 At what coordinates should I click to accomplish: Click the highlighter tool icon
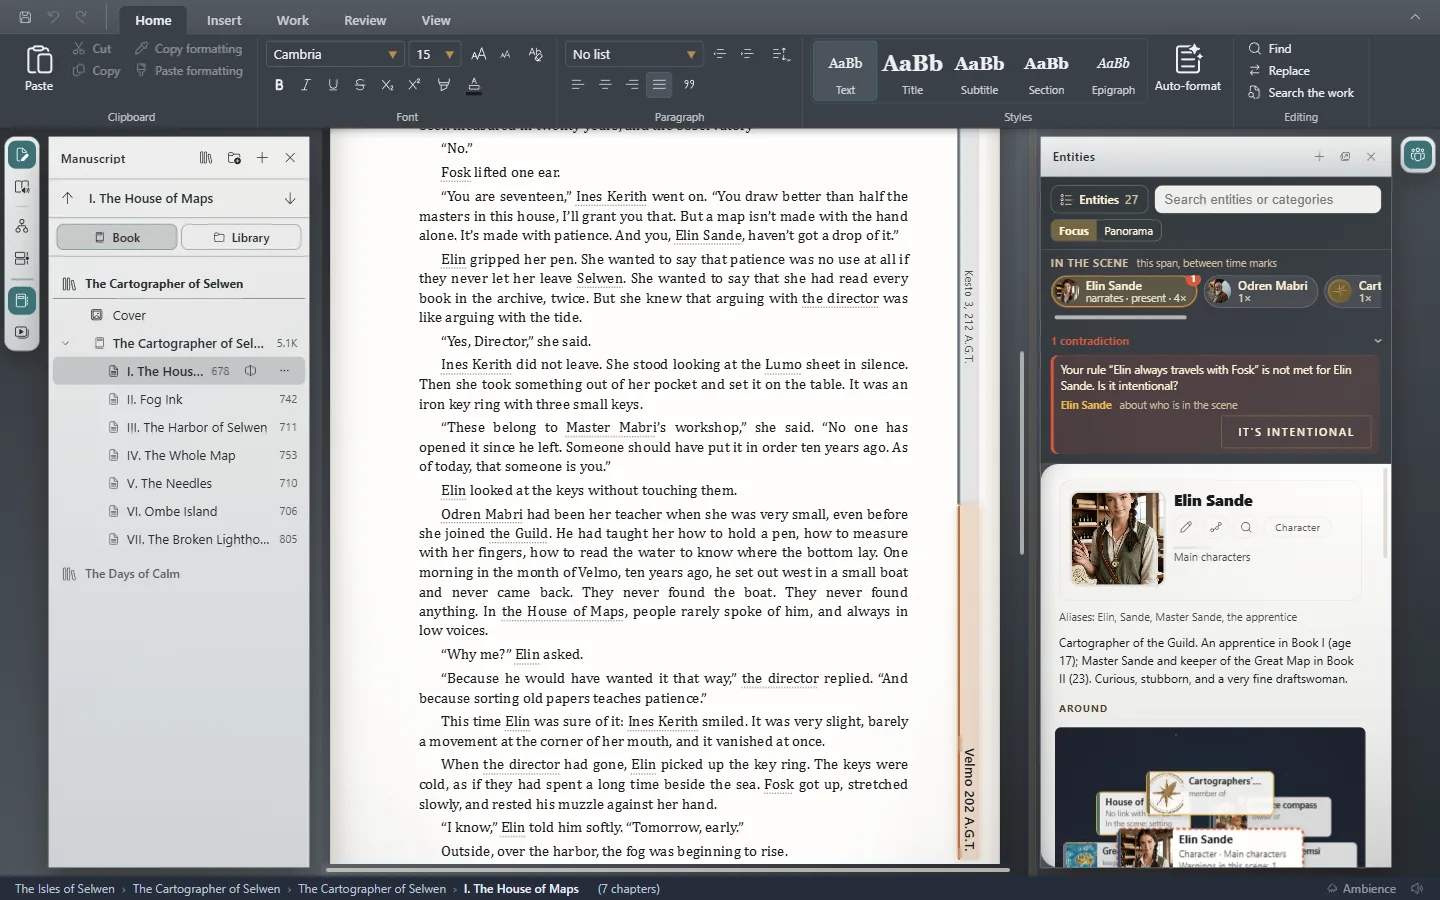pos(443,85)
